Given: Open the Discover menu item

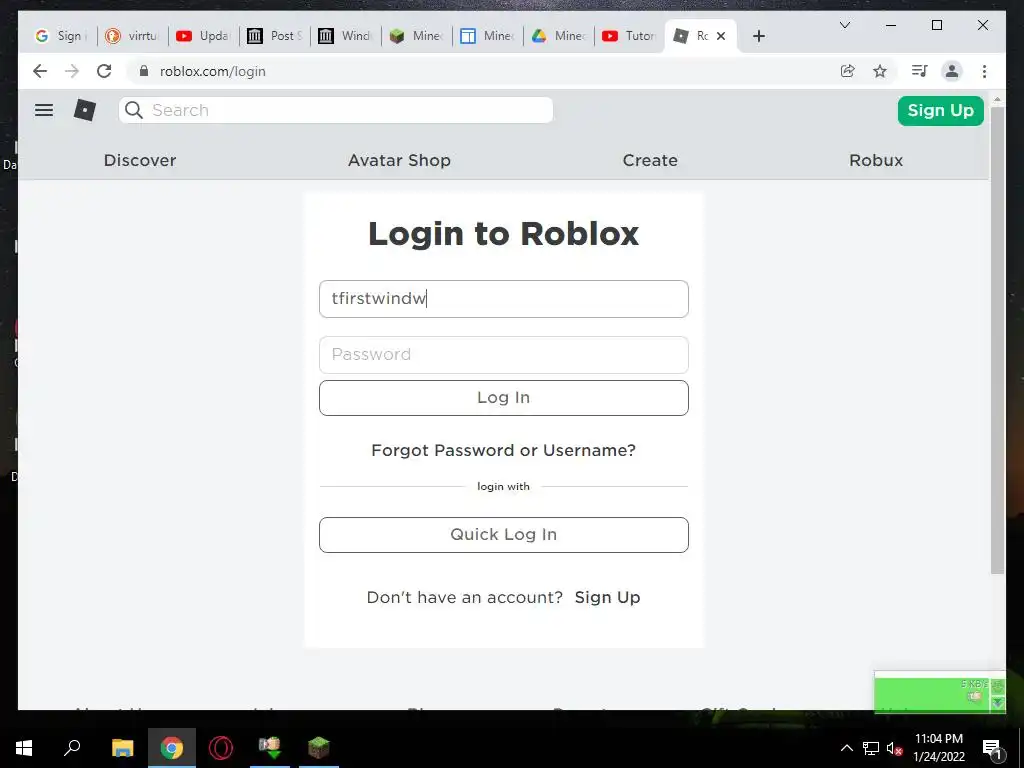Looking at the screenshot, I should (x=140, y=160).
